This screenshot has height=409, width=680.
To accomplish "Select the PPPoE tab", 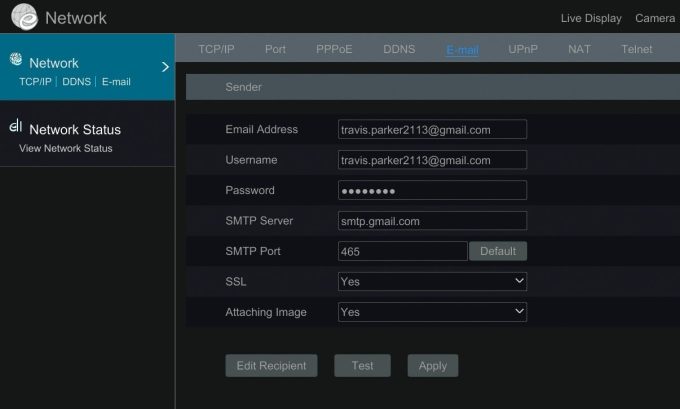I will tap(333, 49).
